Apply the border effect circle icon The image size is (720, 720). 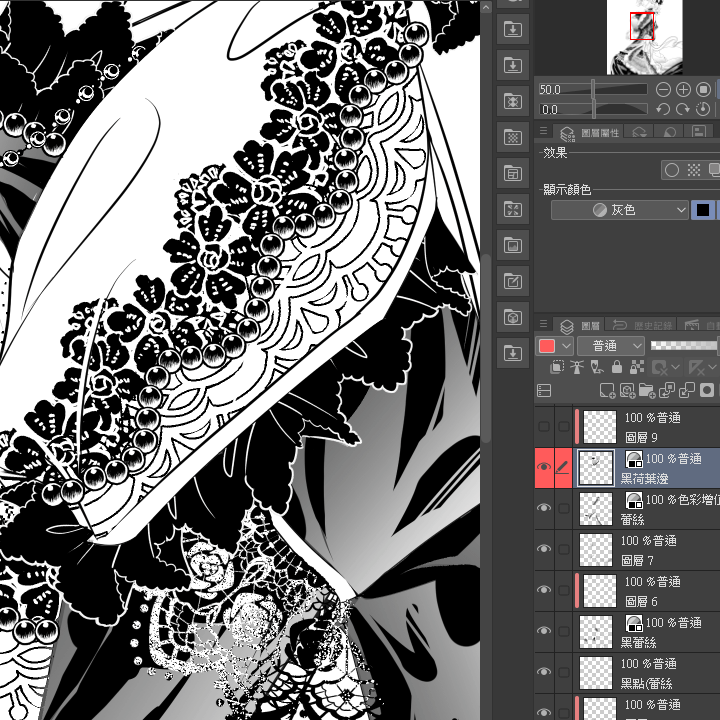672,170
